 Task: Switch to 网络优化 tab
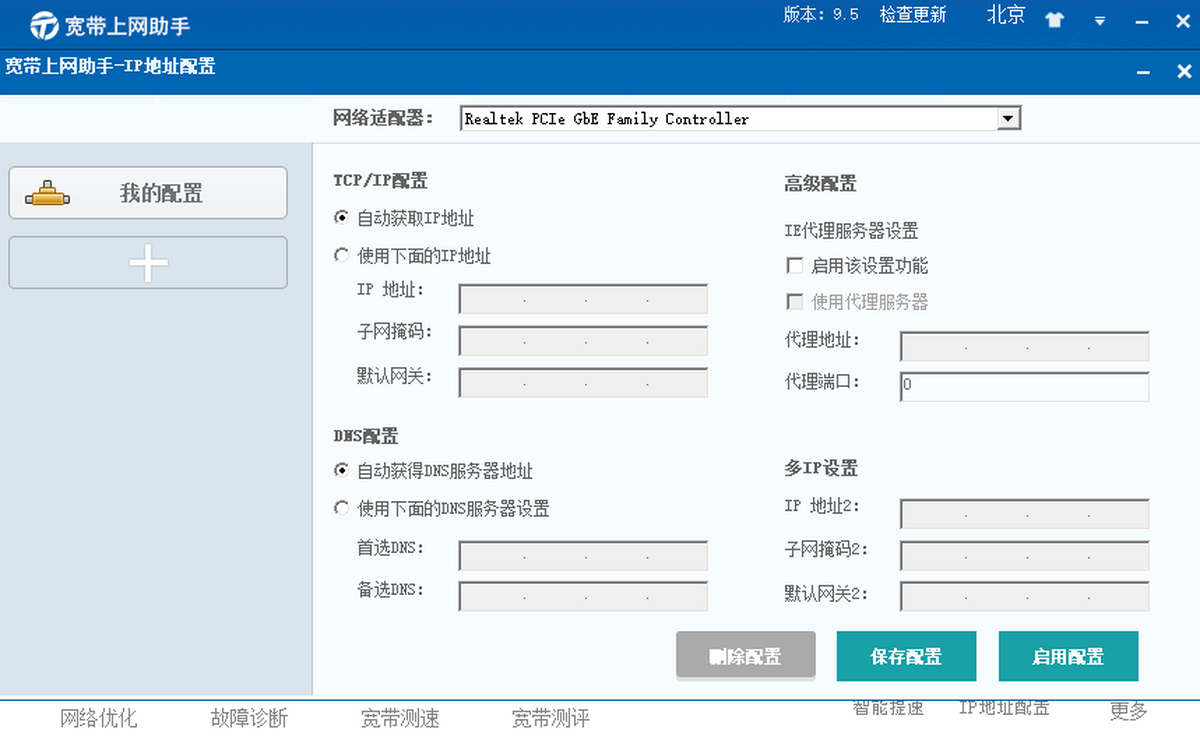coord(99,718)
